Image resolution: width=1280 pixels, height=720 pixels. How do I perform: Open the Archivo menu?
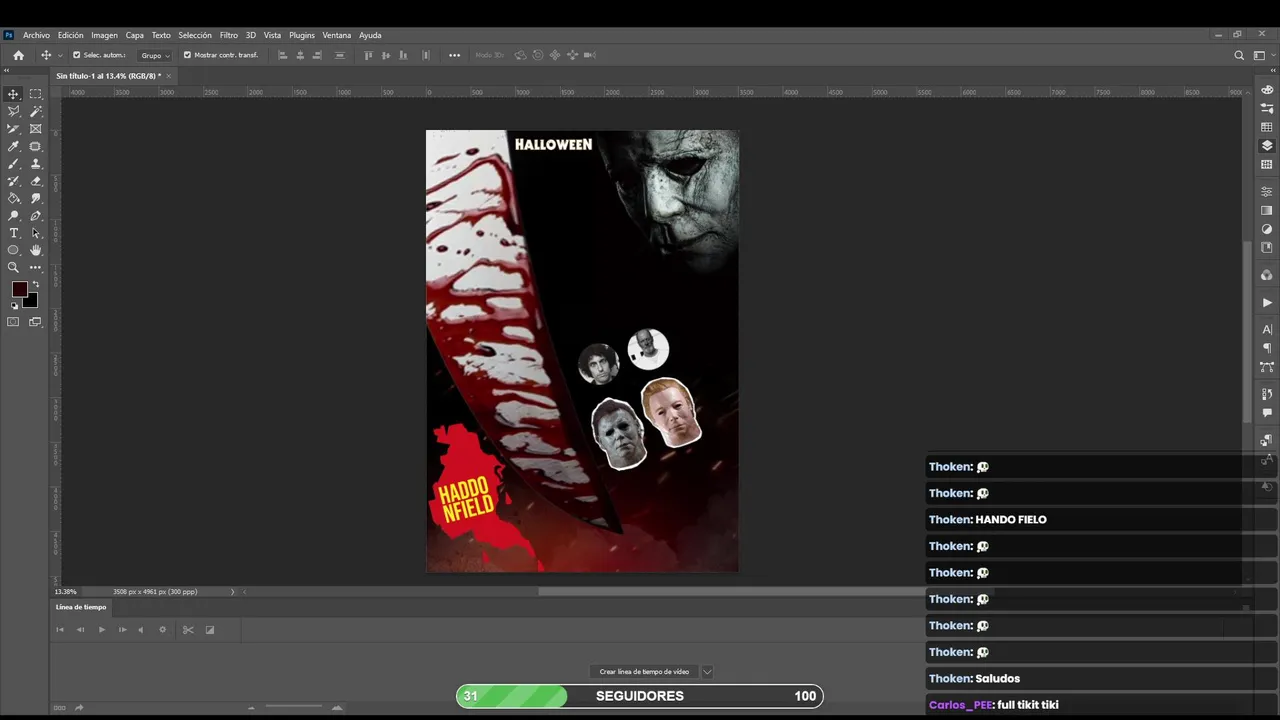(x=36, y=35)
